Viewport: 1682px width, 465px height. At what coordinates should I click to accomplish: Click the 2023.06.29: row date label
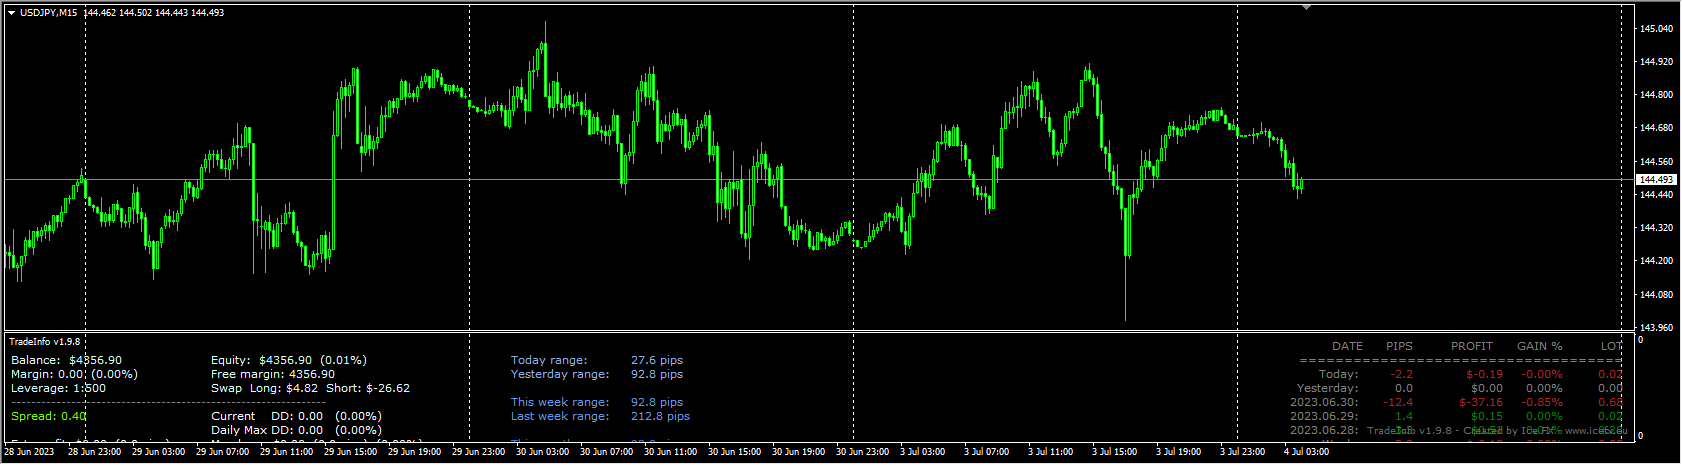(x=1324, y=416)
